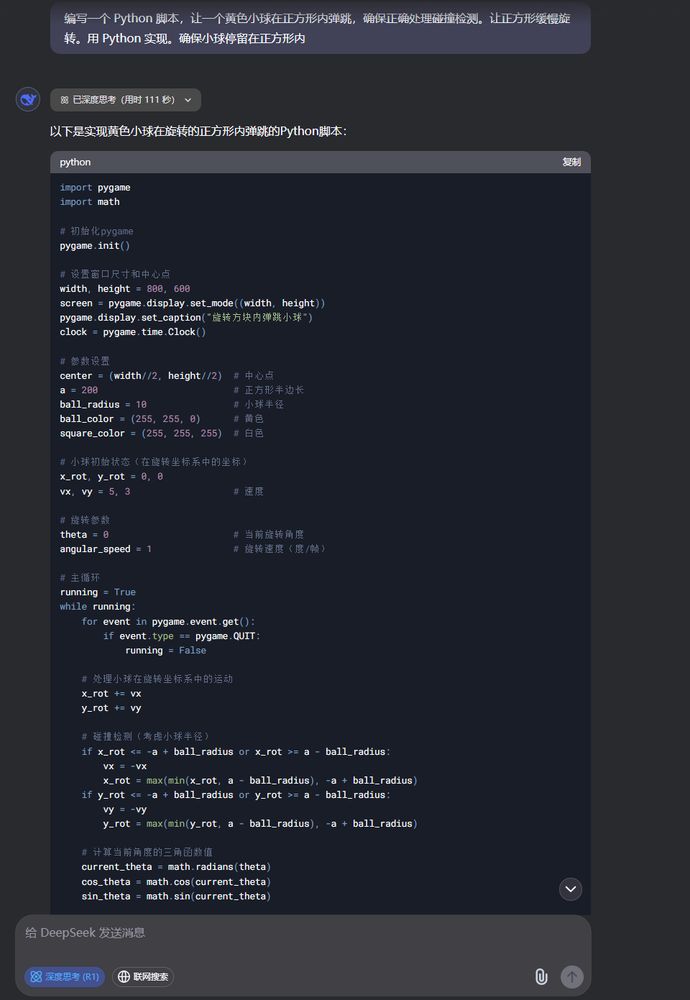
Task: Click the line 'sin_theta = math.sin(current_theta)'
Action: (x=176, y=896)
